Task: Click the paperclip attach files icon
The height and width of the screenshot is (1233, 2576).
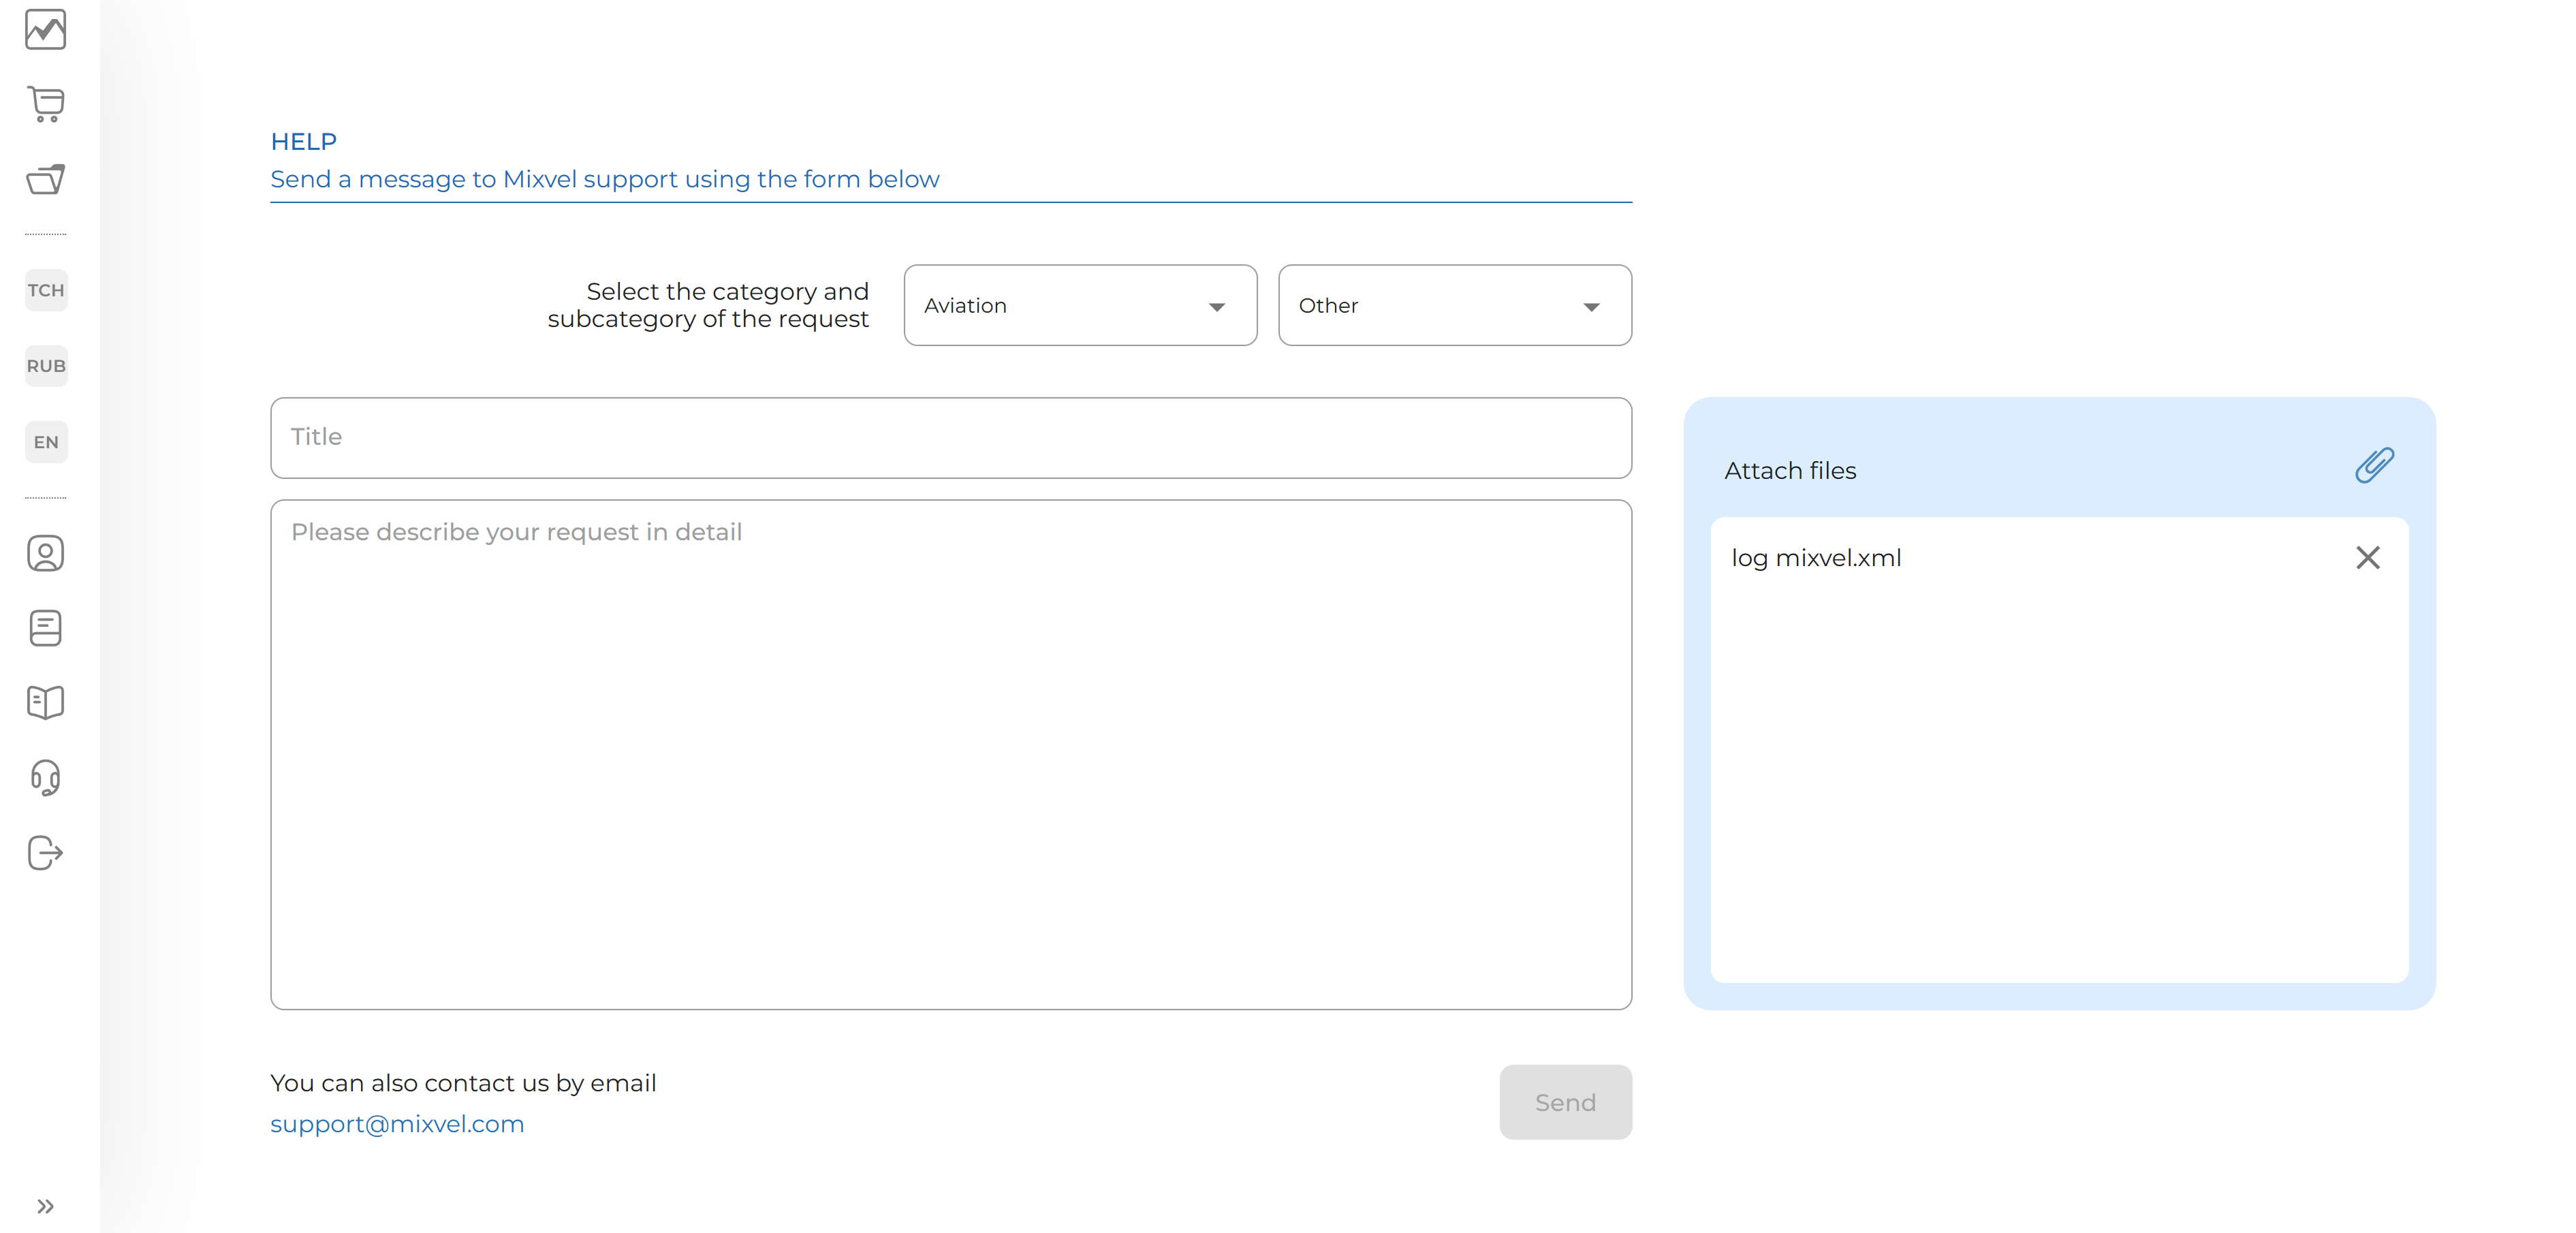Action: [x=2374, y=466]
